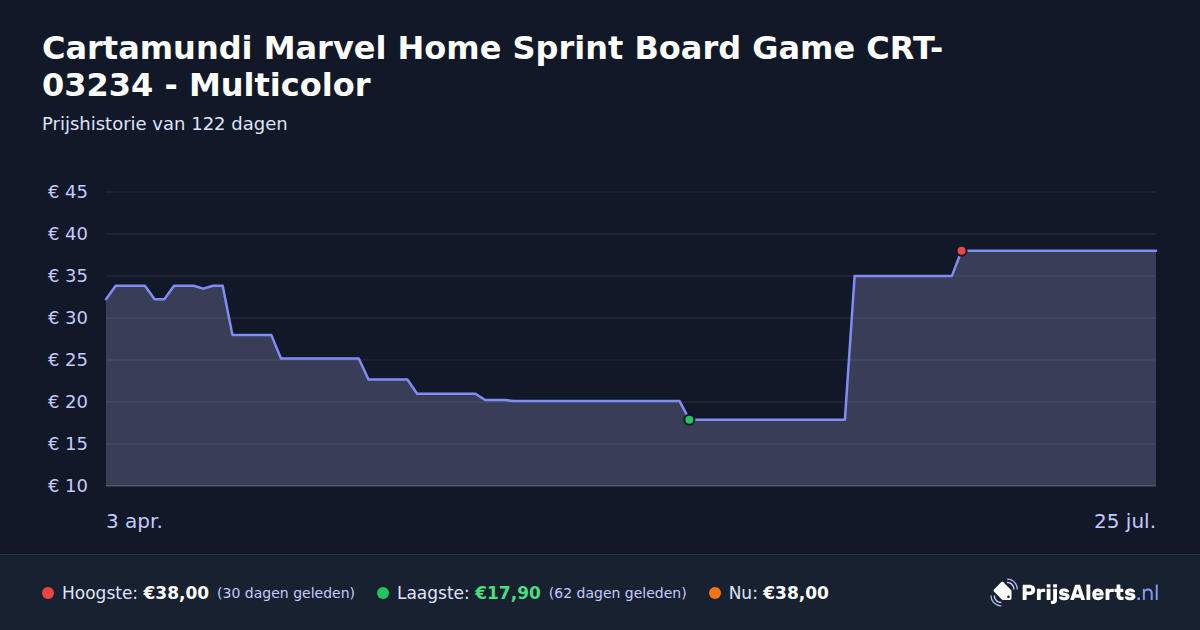Click the 25 jul. end date label

click(1125, 521)
